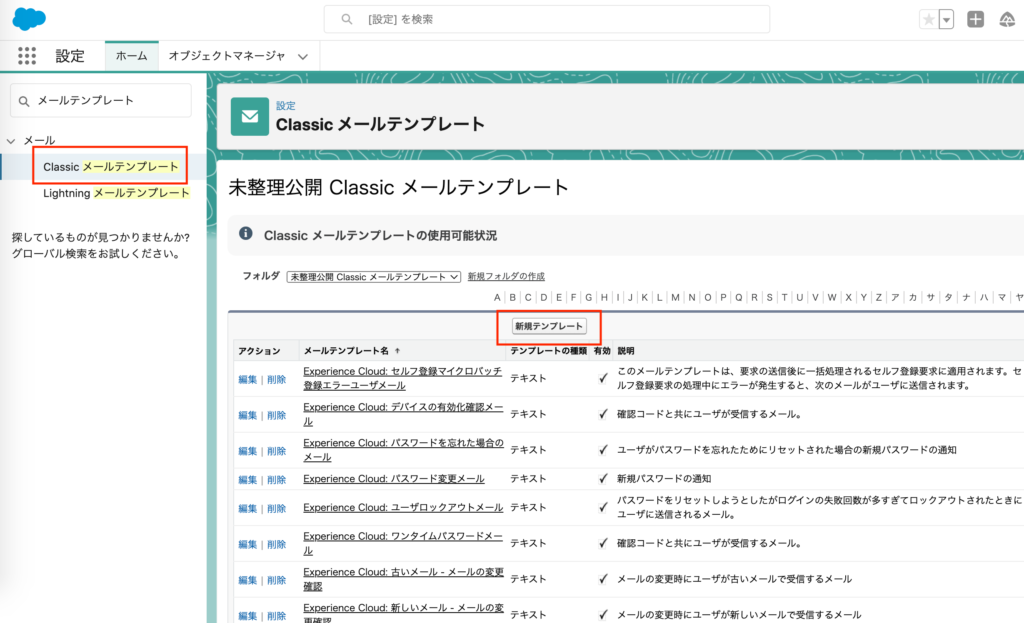Screen dimensions: 1024x623
Task: Click the sort arrow beside メールテンプレート名
Action: pyautogui.click(x=398, y=351)
